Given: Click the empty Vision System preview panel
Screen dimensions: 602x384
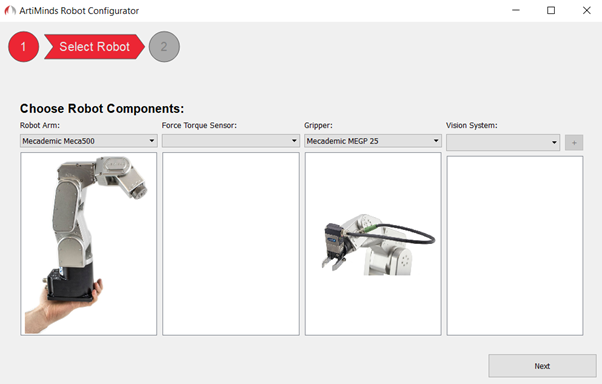Looking at the screenshot, I should point(515,246).
